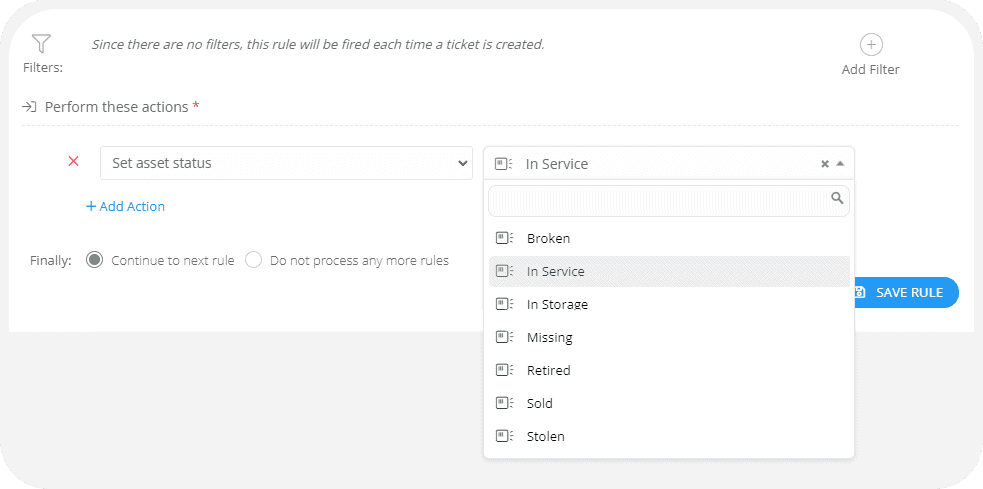Click the icon beside Broken option

pyautogui.click(x=504, y=238)
